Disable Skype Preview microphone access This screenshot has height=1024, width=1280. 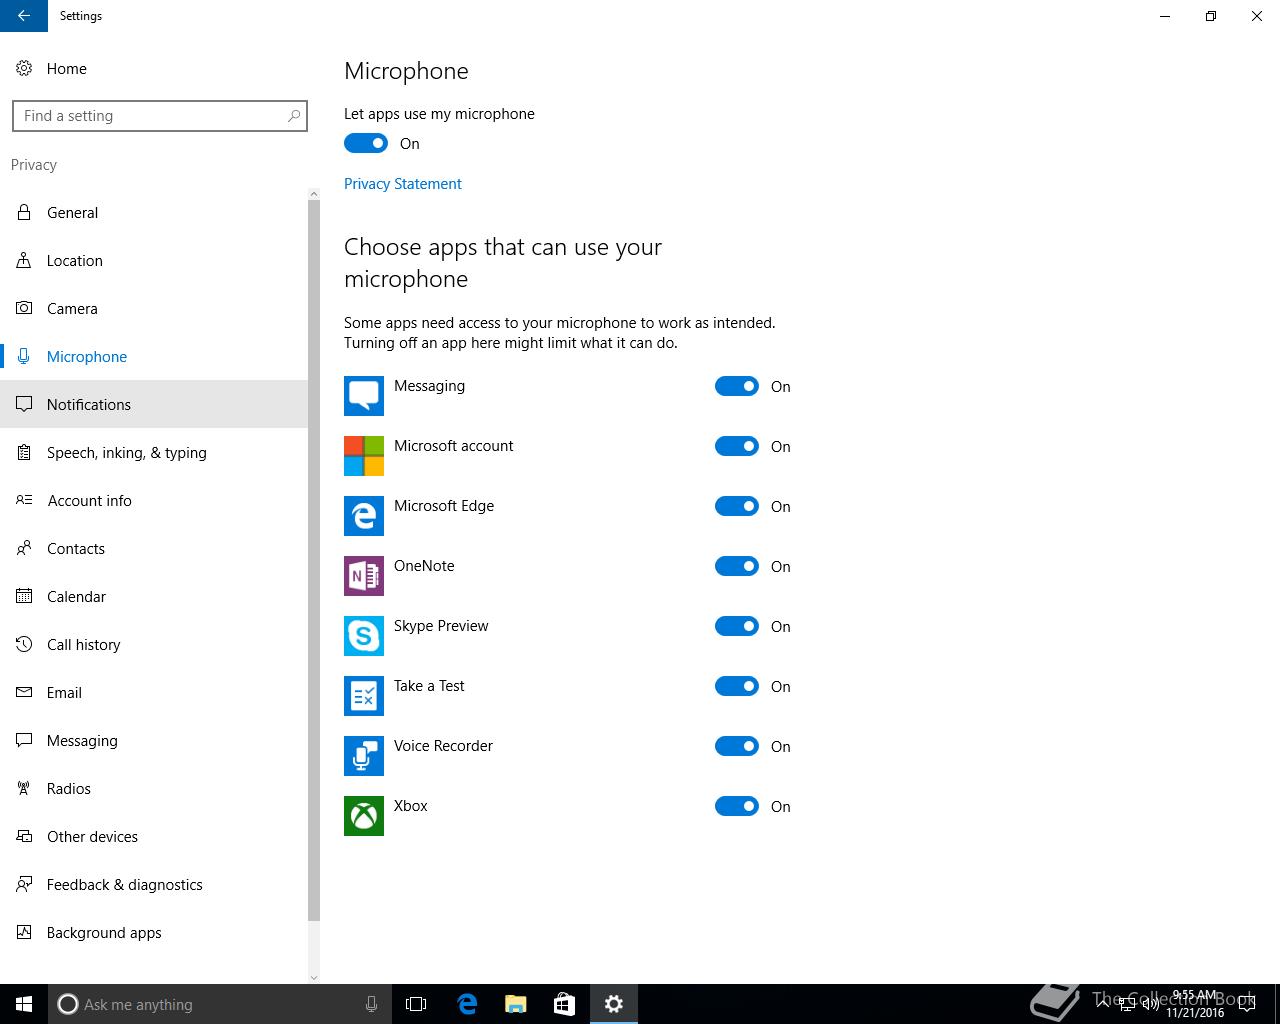point(737,626)
